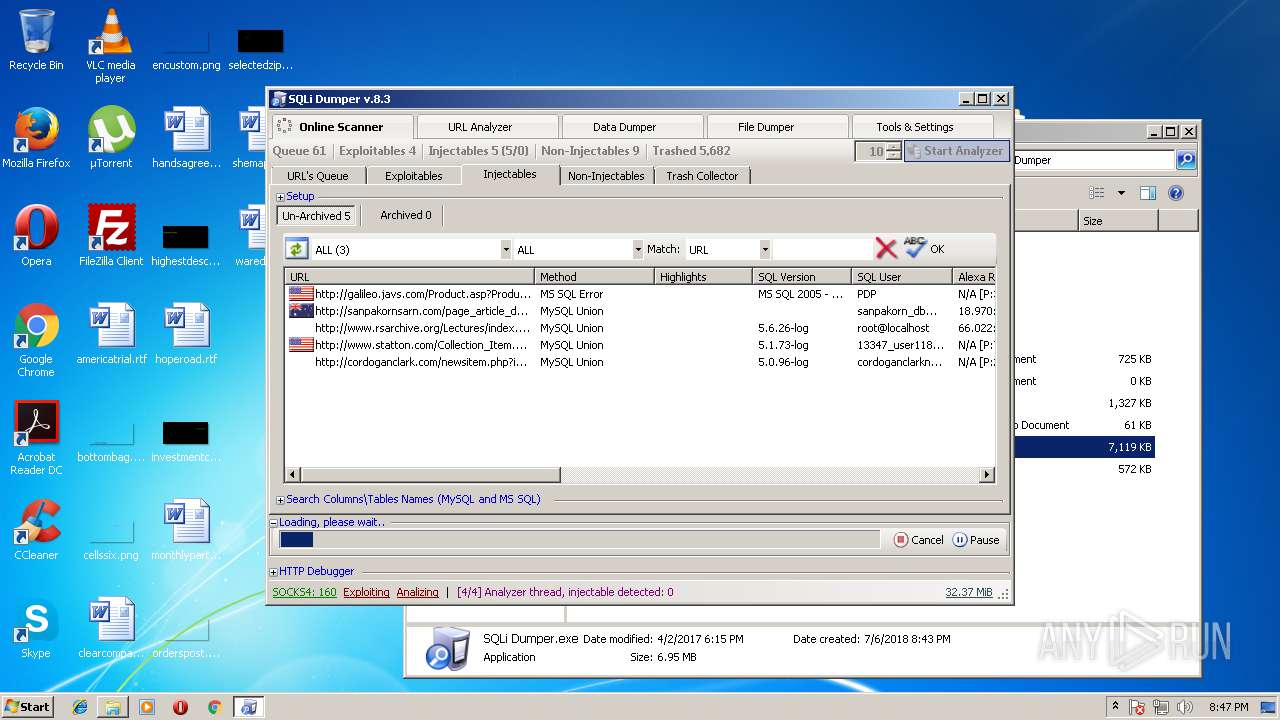Launch Mozilla Firefox from the desktop
The image size is (1280, 720).
point(36,138)
